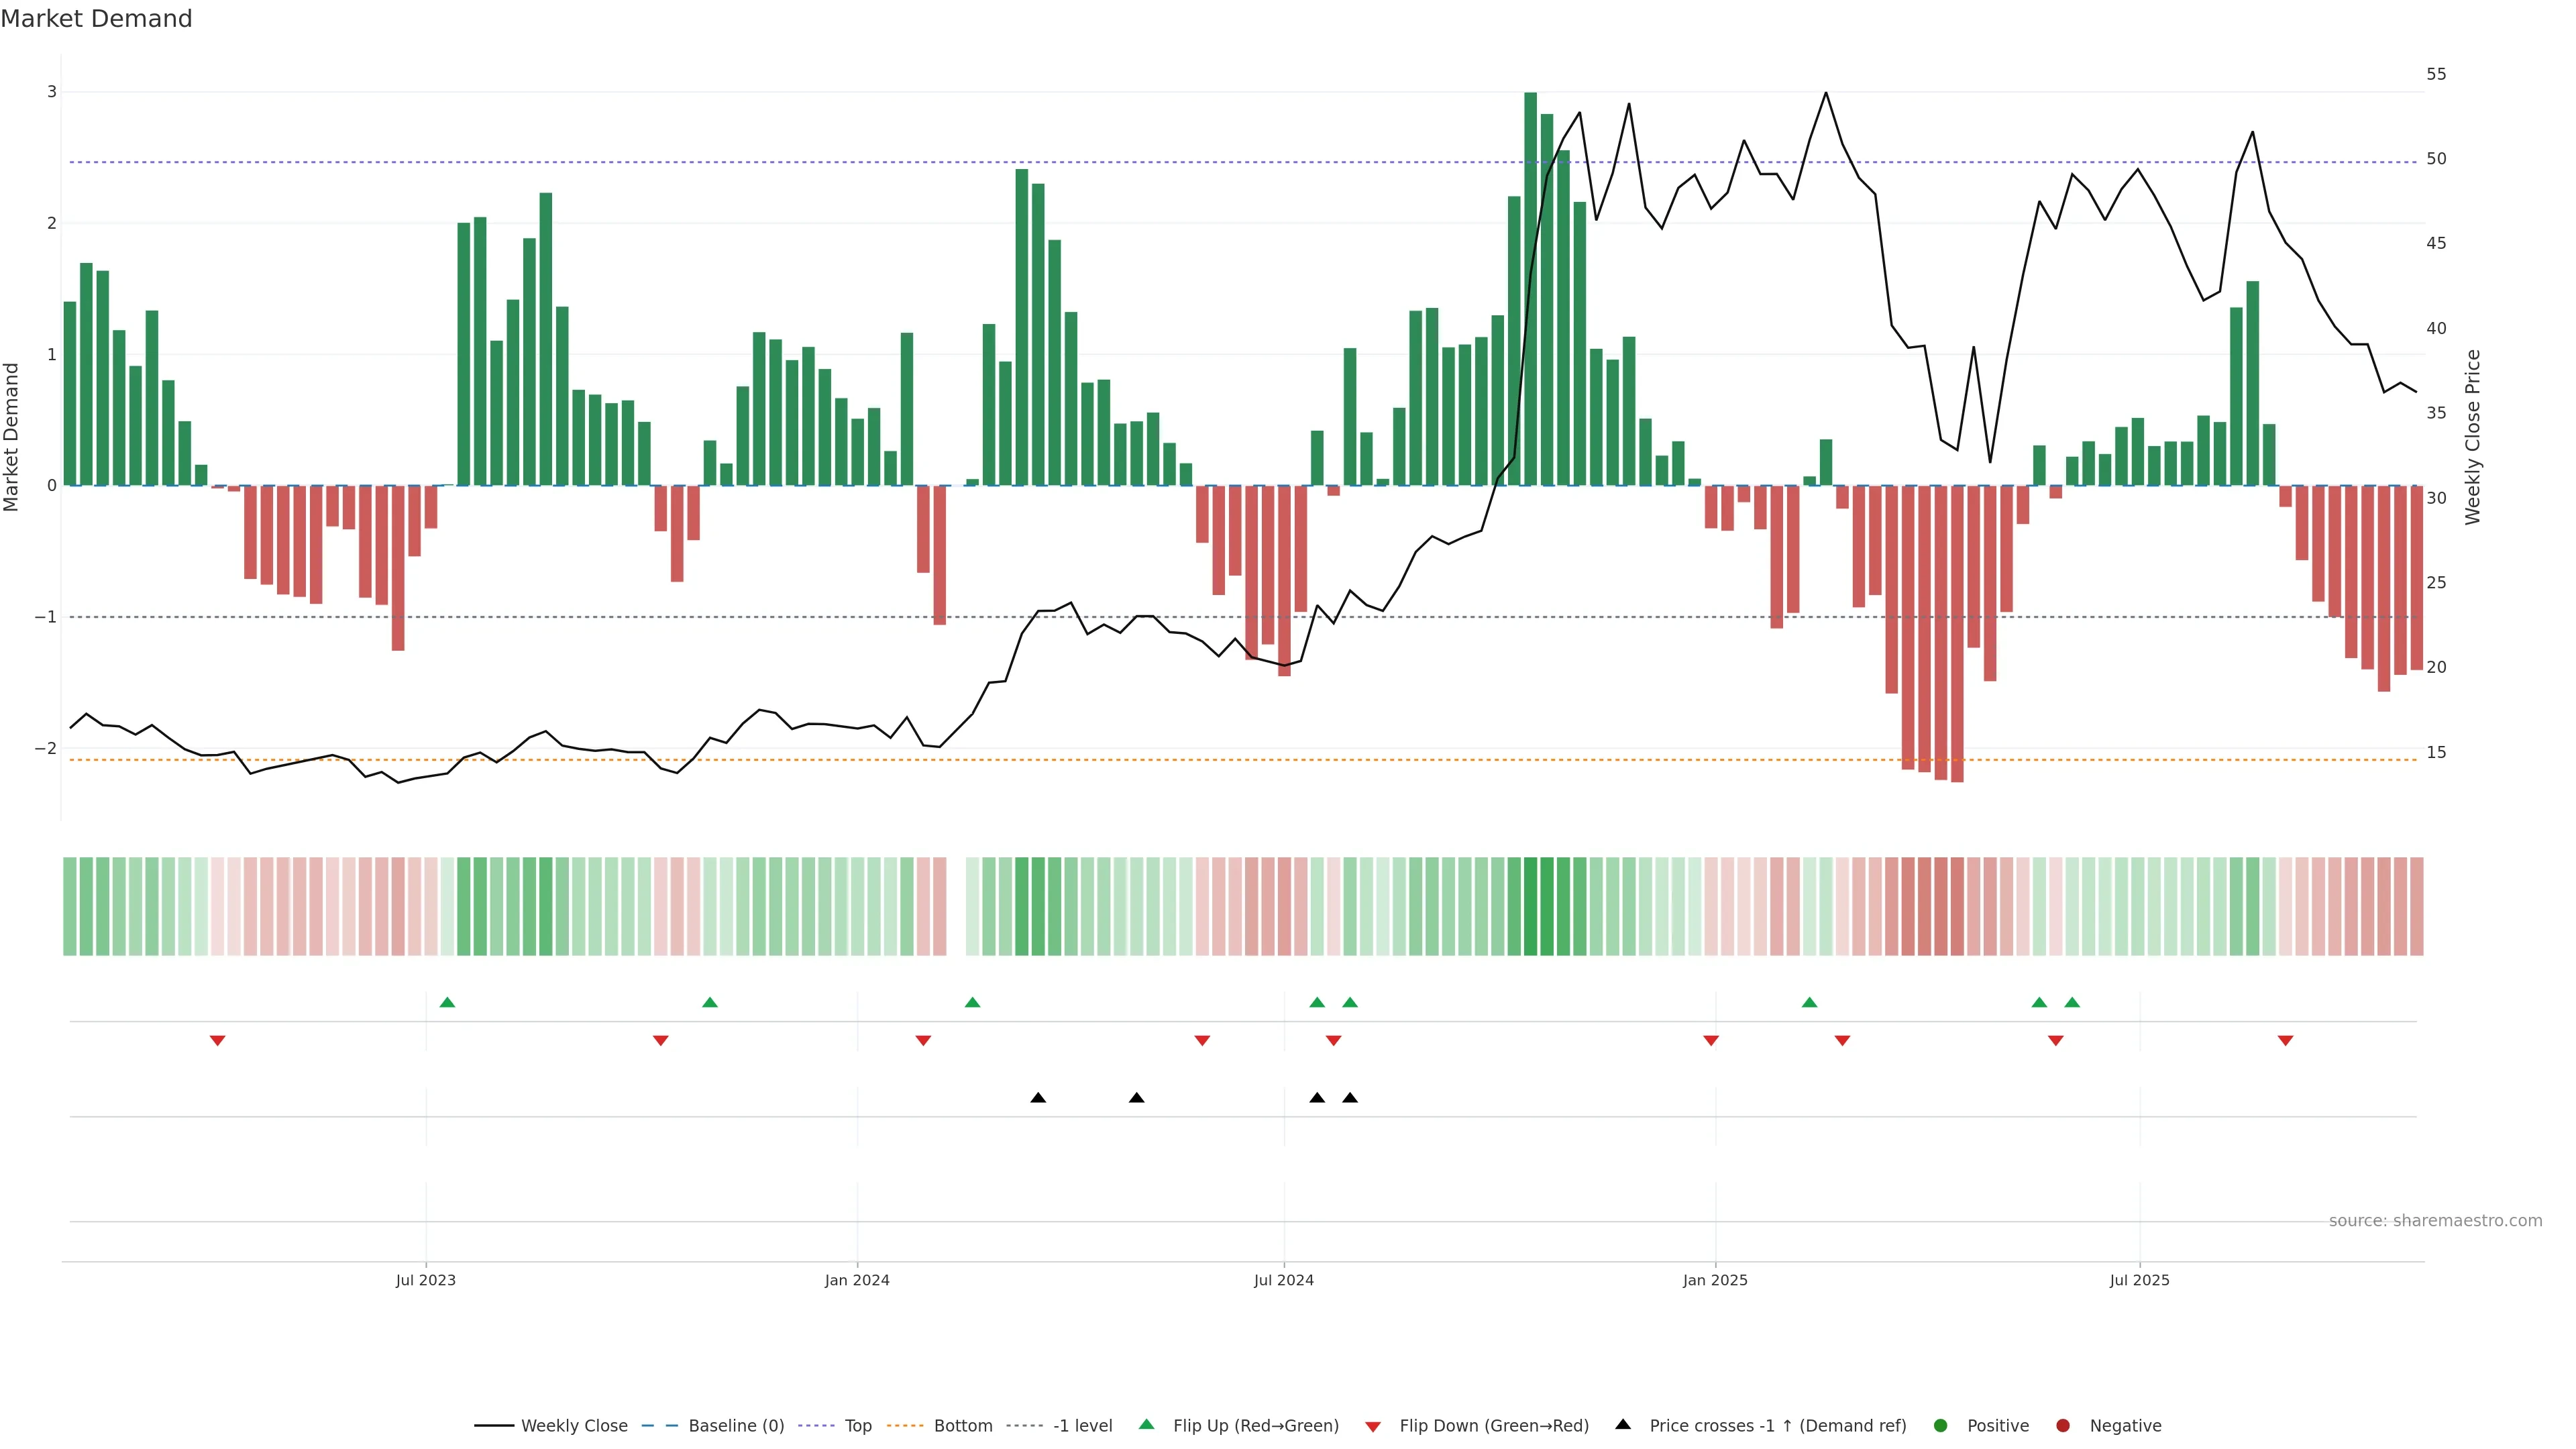Click the Positive green circle legend icon
This screenshot has width=2576, height=1449.
(1941, 1425)
